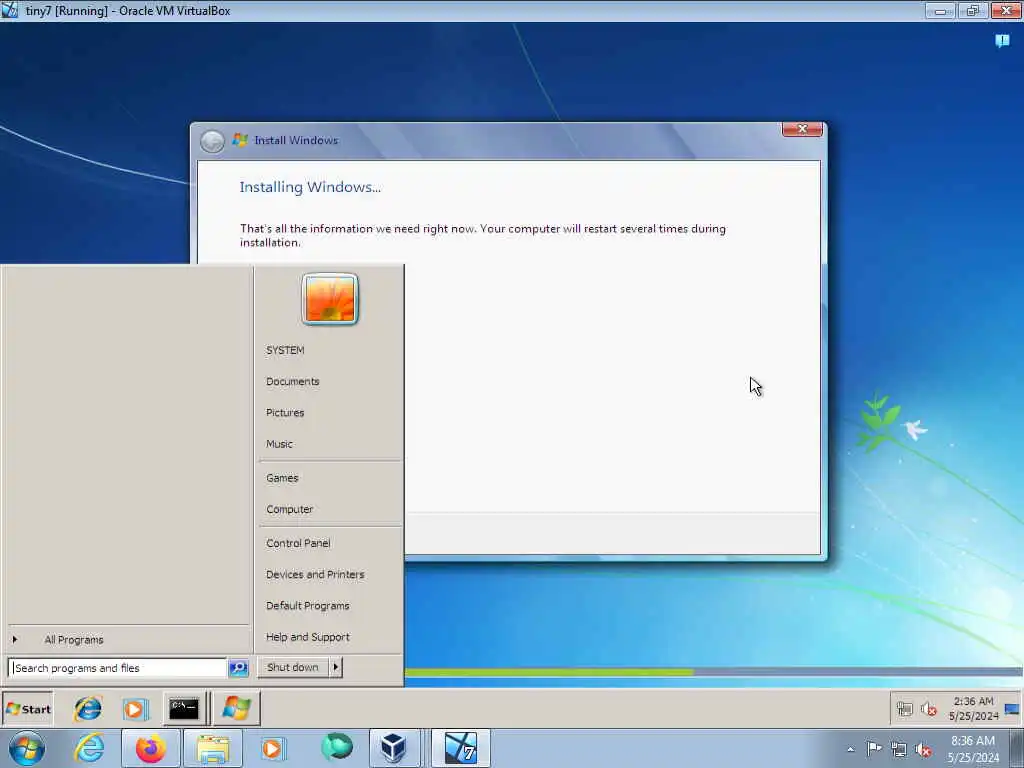Click the green globe host taskbar icon

[336, 747]
